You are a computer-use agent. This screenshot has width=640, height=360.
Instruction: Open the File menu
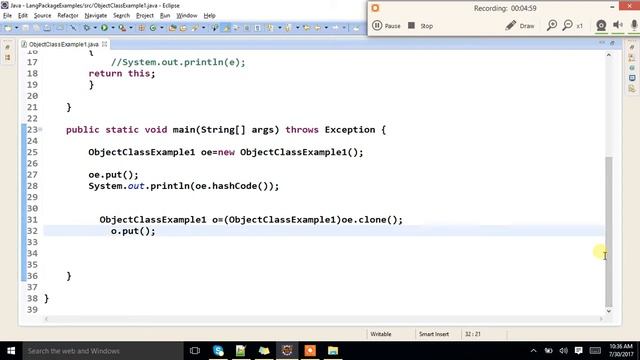(x=7, y=16)
